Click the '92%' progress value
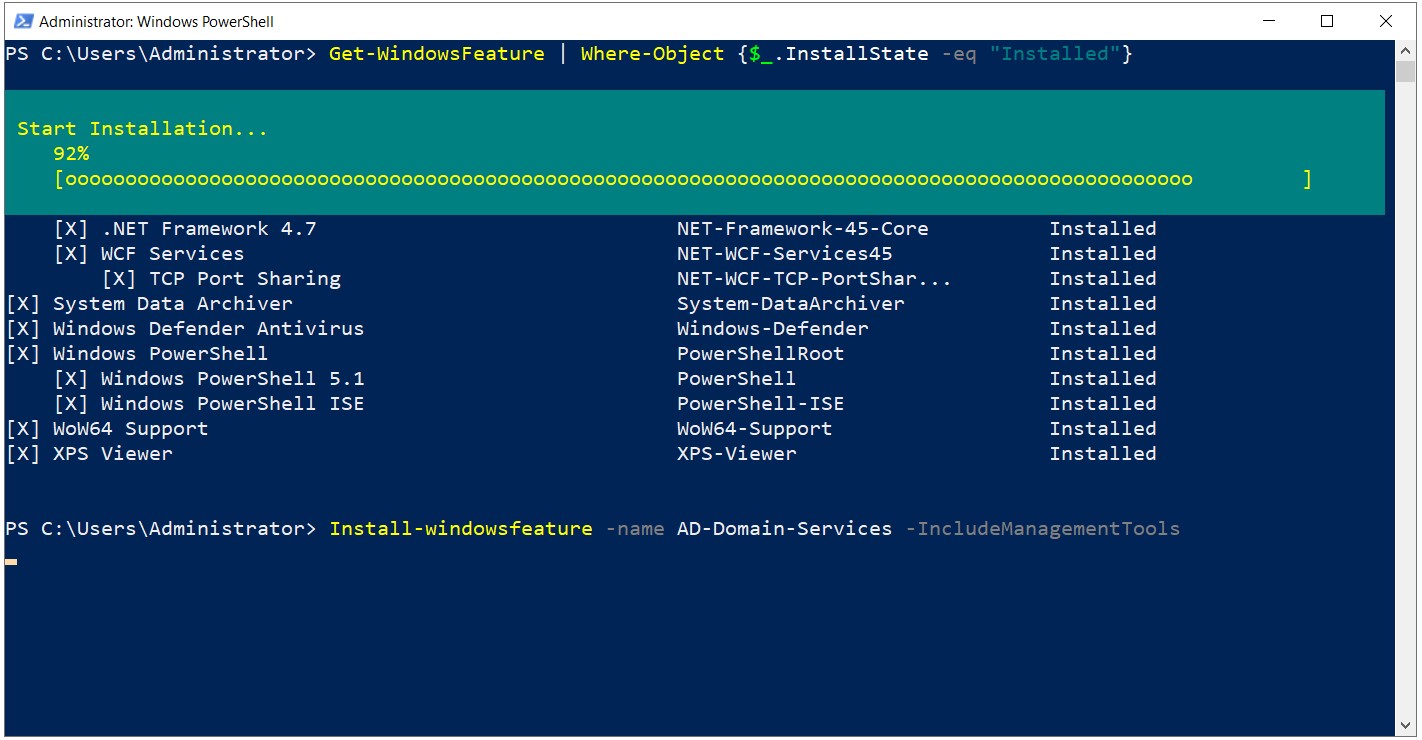Viewport: 1422px width, 740px height. click(x=71, y=154)
